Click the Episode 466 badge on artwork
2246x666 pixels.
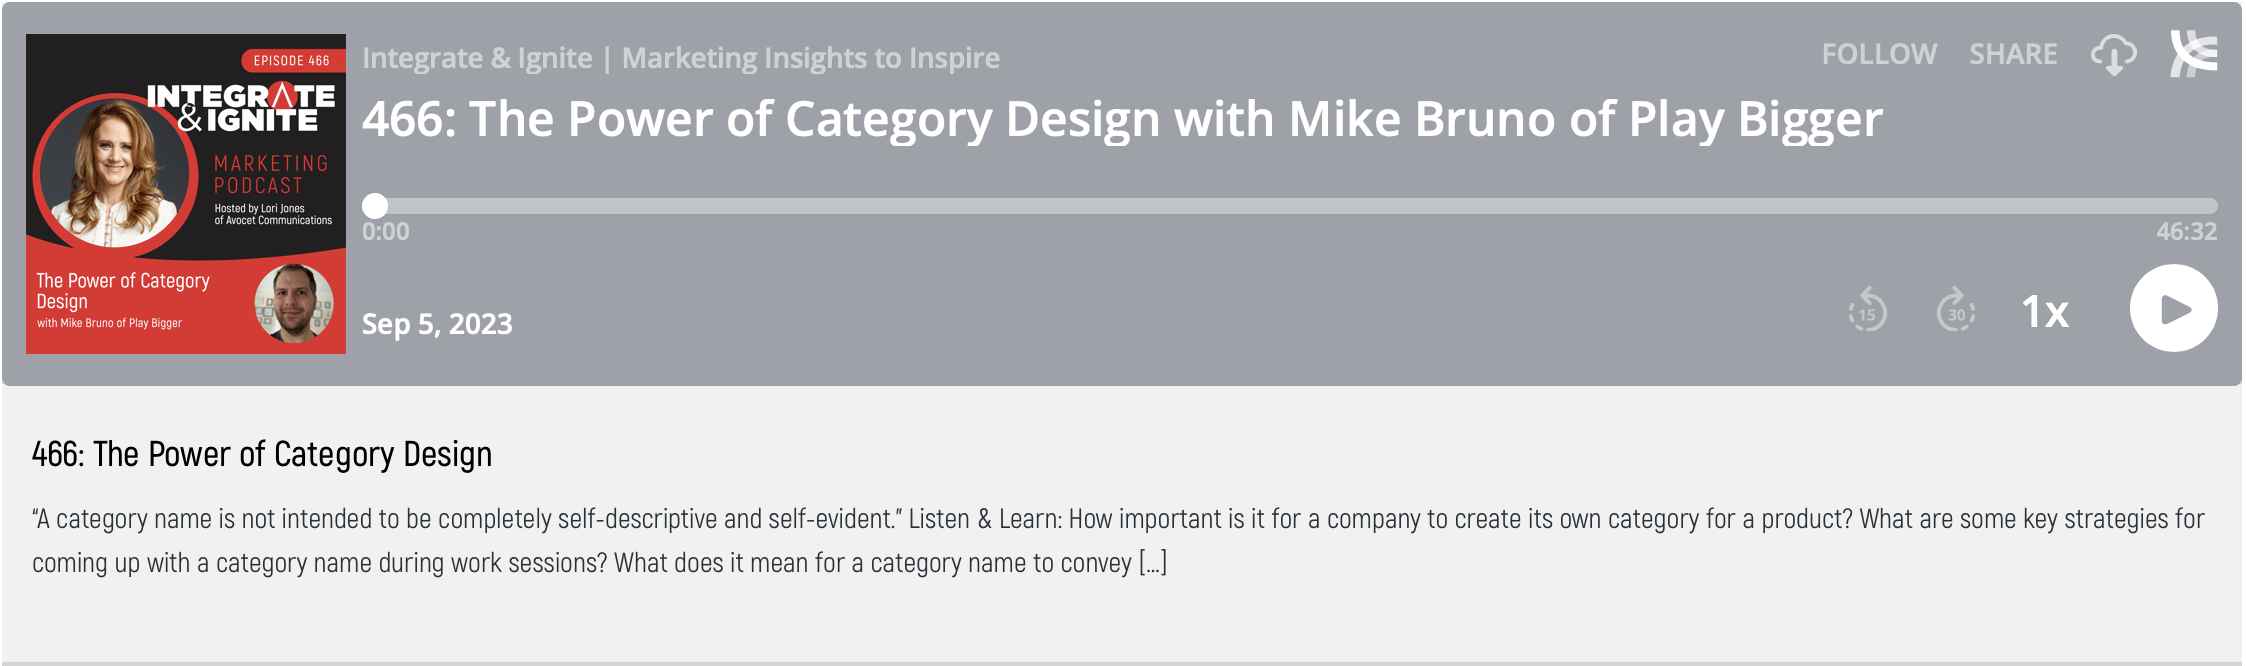293,61
